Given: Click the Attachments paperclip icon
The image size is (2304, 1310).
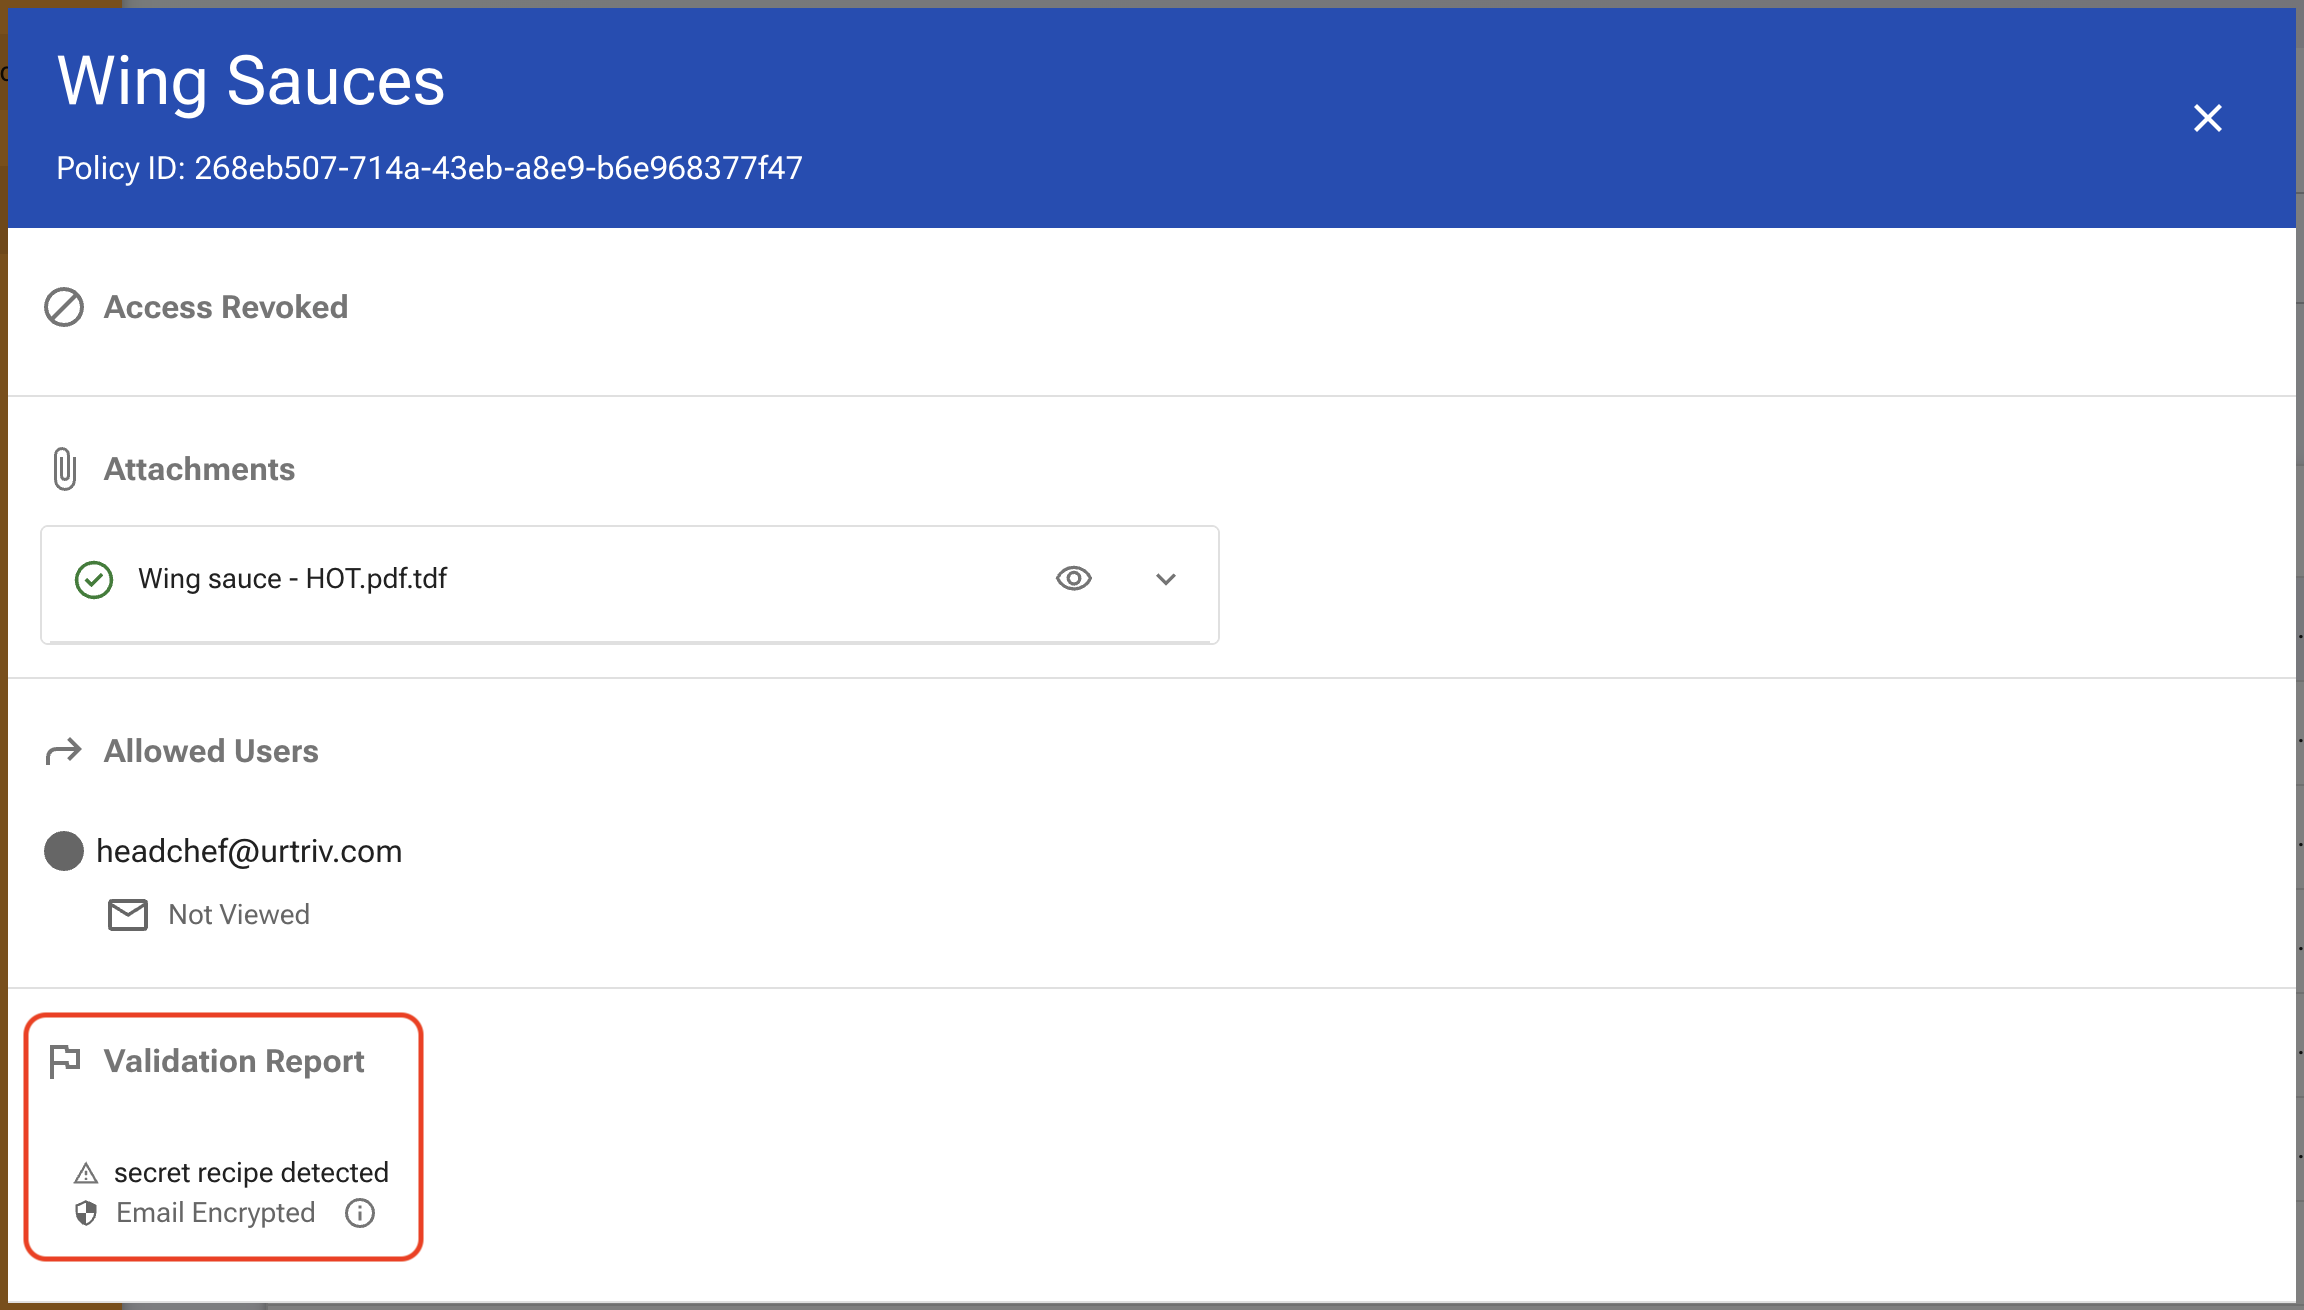Looking at the screenshot, I should click(64, 469).
